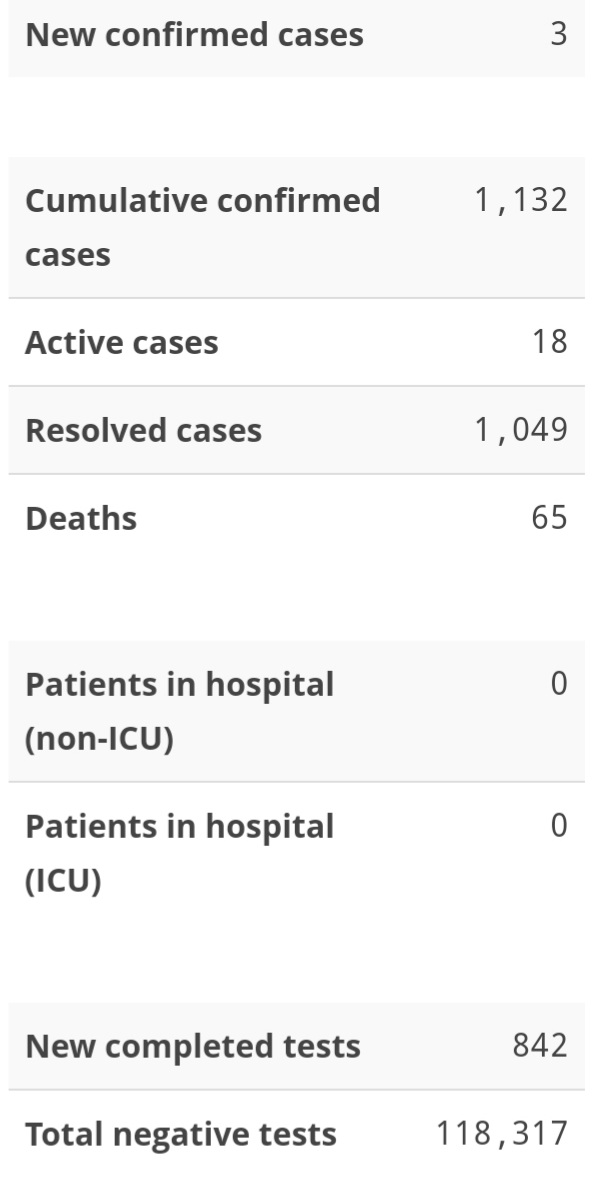Click the cumulative cases value 1,132

[520, 201]
